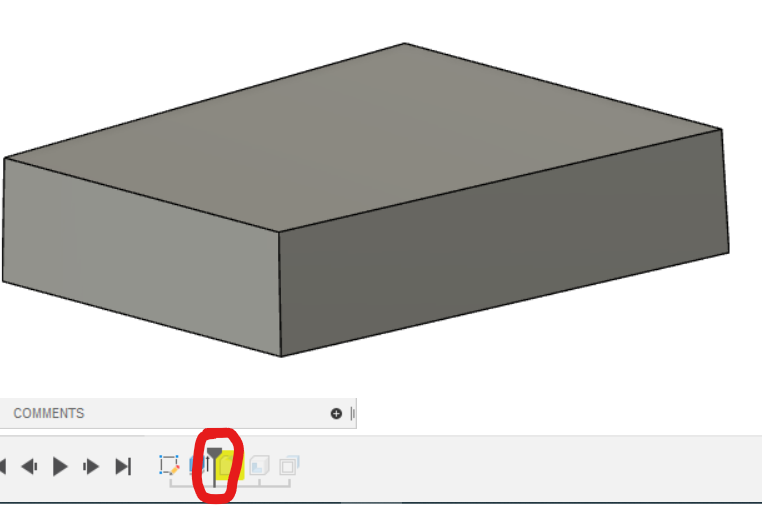Select the last grayed-out timeline feature
The height and width of the screenshot is (507, 762).
pyautogui.click(x=289, y=465)
